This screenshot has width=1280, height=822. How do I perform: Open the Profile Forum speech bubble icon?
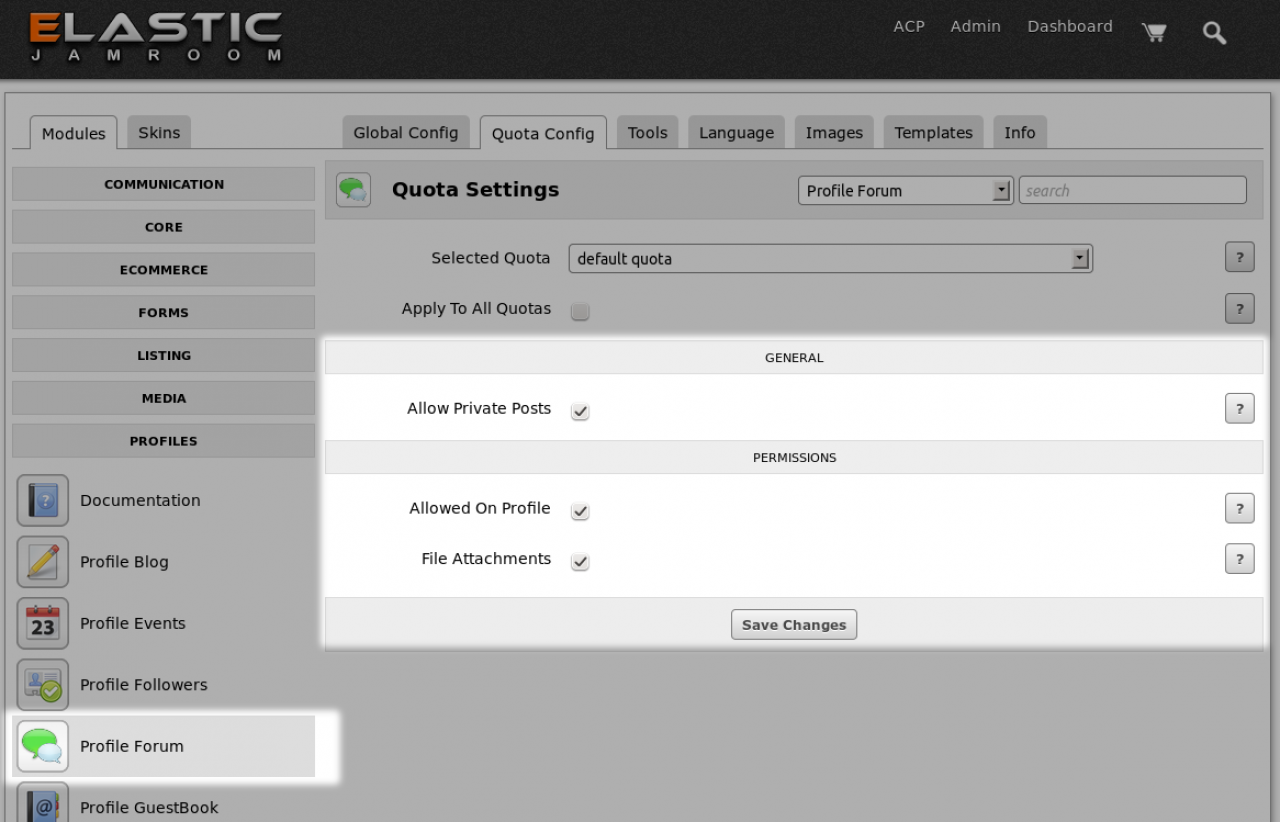43,746
